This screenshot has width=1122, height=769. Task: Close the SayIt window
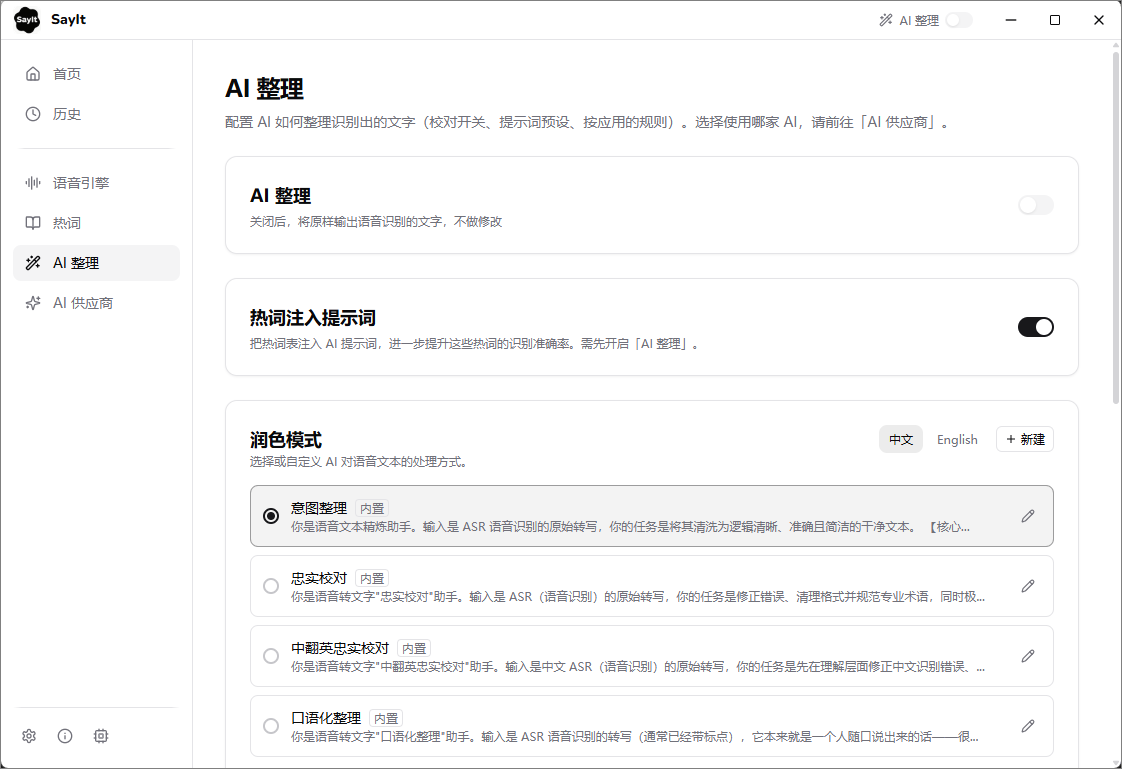coord(1098,20)
